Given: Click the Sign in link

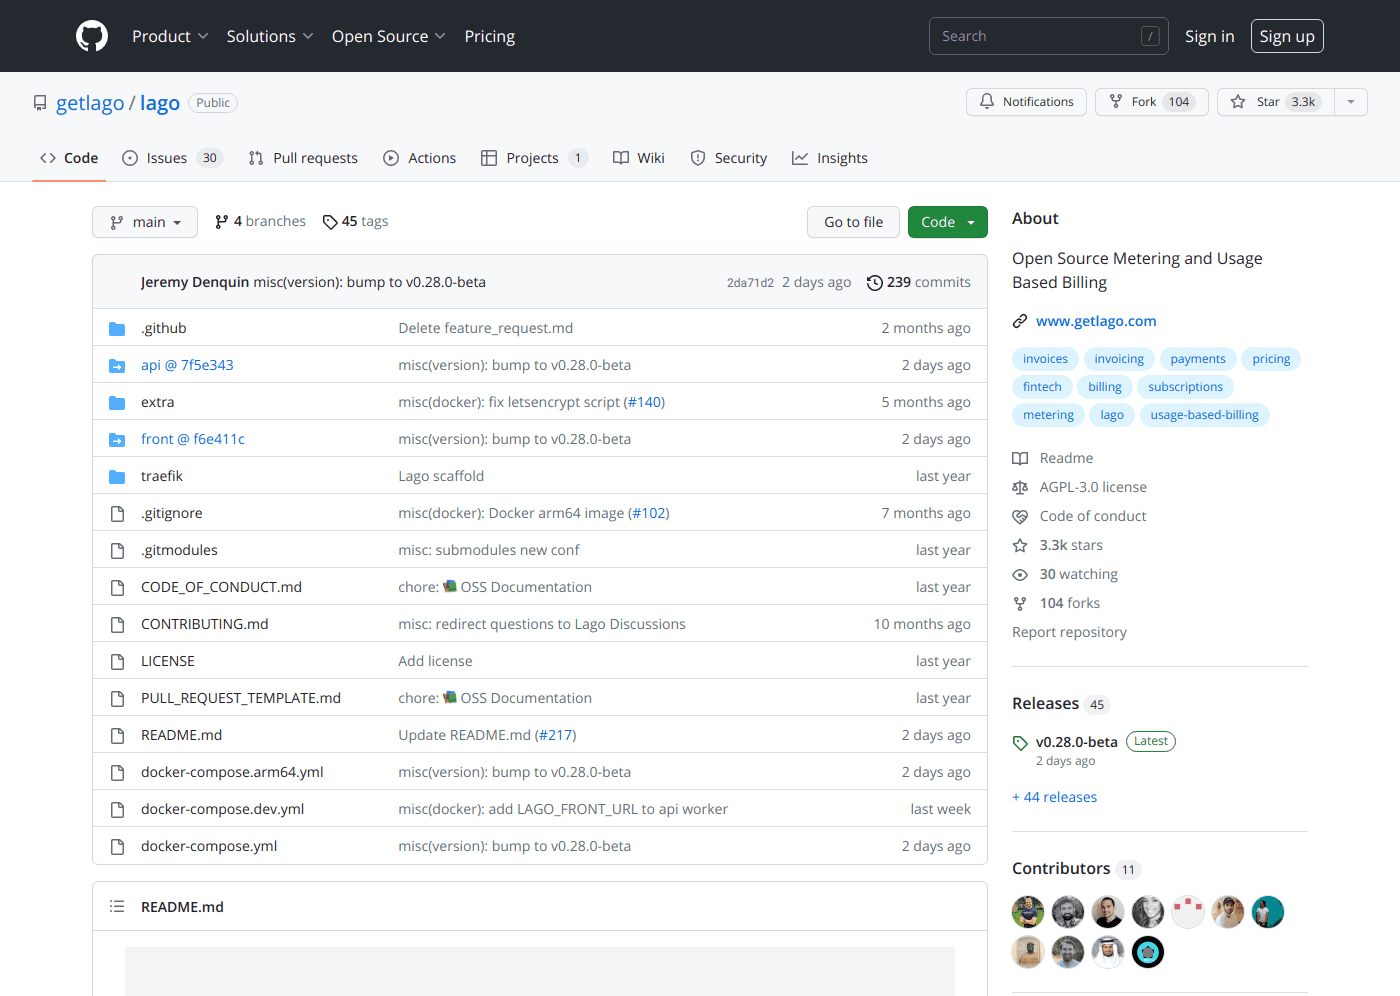Looking at the screenshot, I should click(1209, 36).
